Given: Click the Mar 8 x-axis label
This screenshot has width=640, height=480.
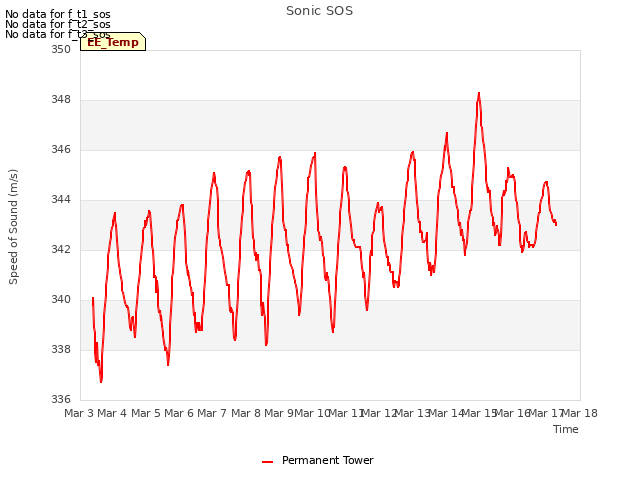Looking at the screenshot, I should [x=246, y=413].
